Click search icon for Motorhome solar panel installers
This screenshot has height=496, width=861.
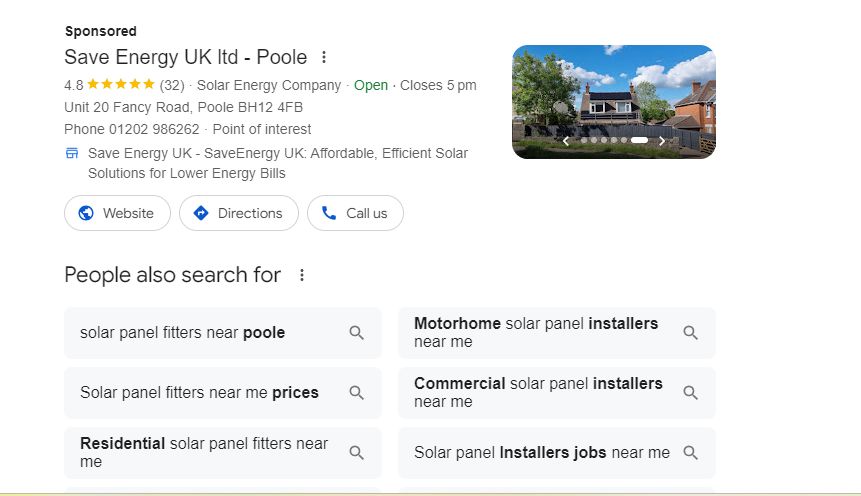click(x=690, y=333)
